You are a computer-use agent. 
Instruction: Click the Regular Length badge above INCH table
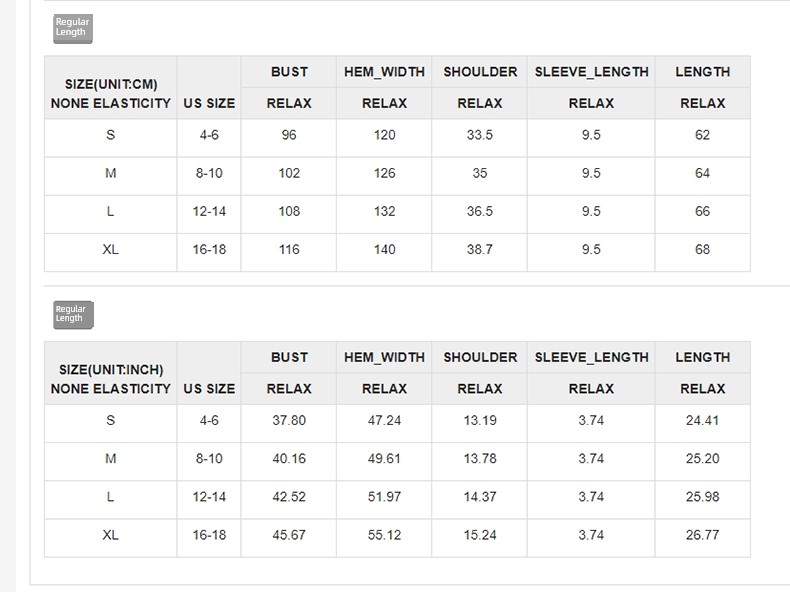74,315
